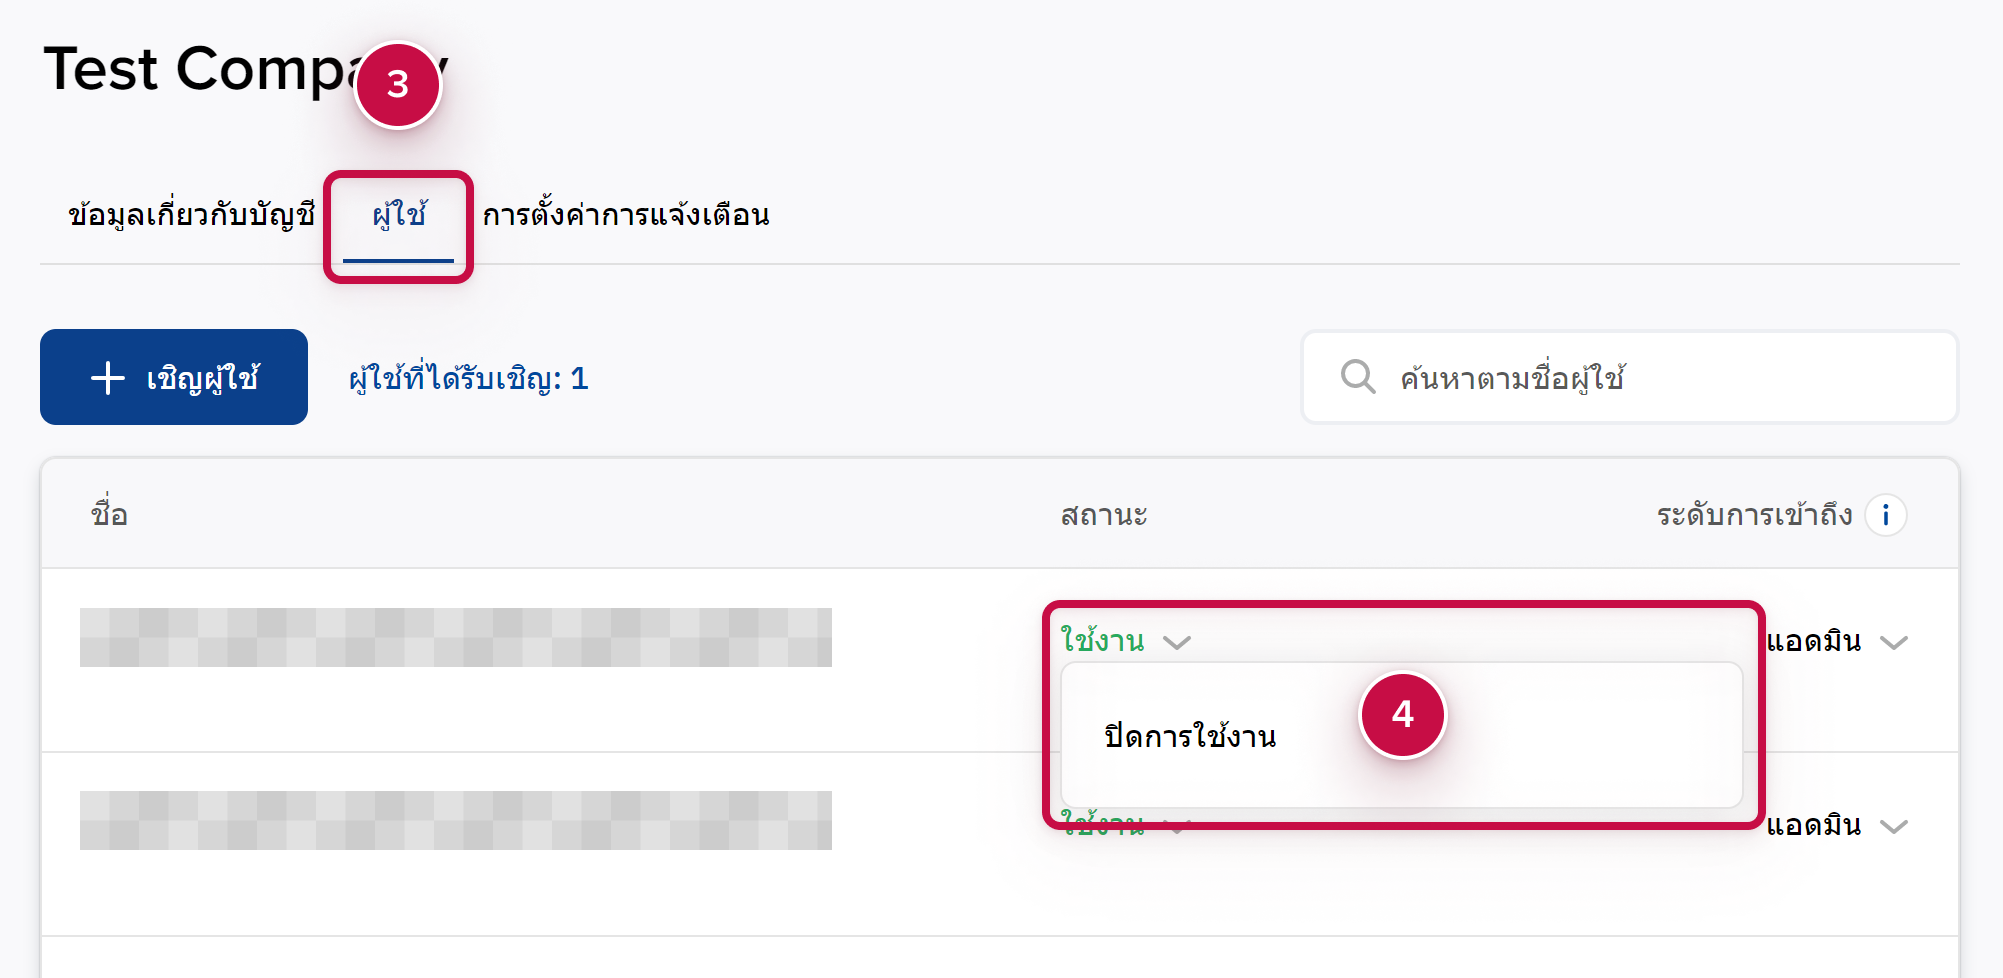Select ปิดการใช้งาน from the status menu

1190,737
